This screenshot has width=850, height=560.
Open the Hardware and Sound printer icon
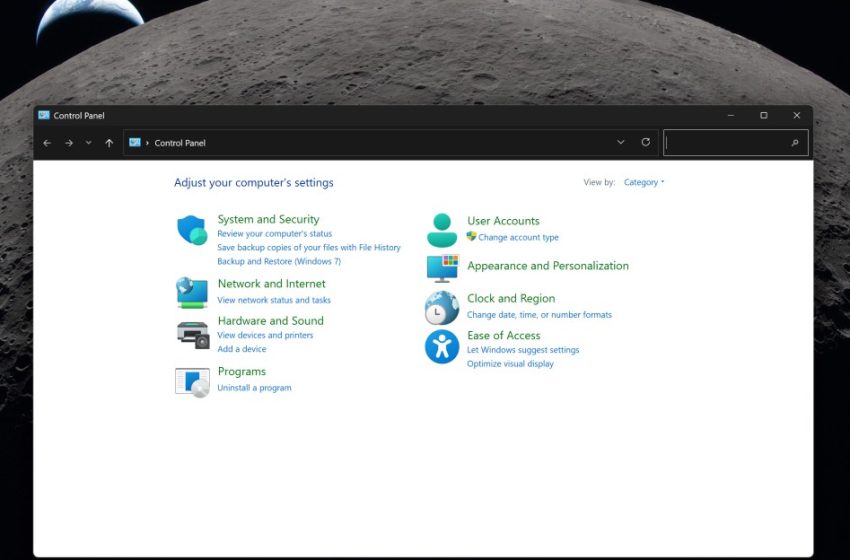(193, 335)
